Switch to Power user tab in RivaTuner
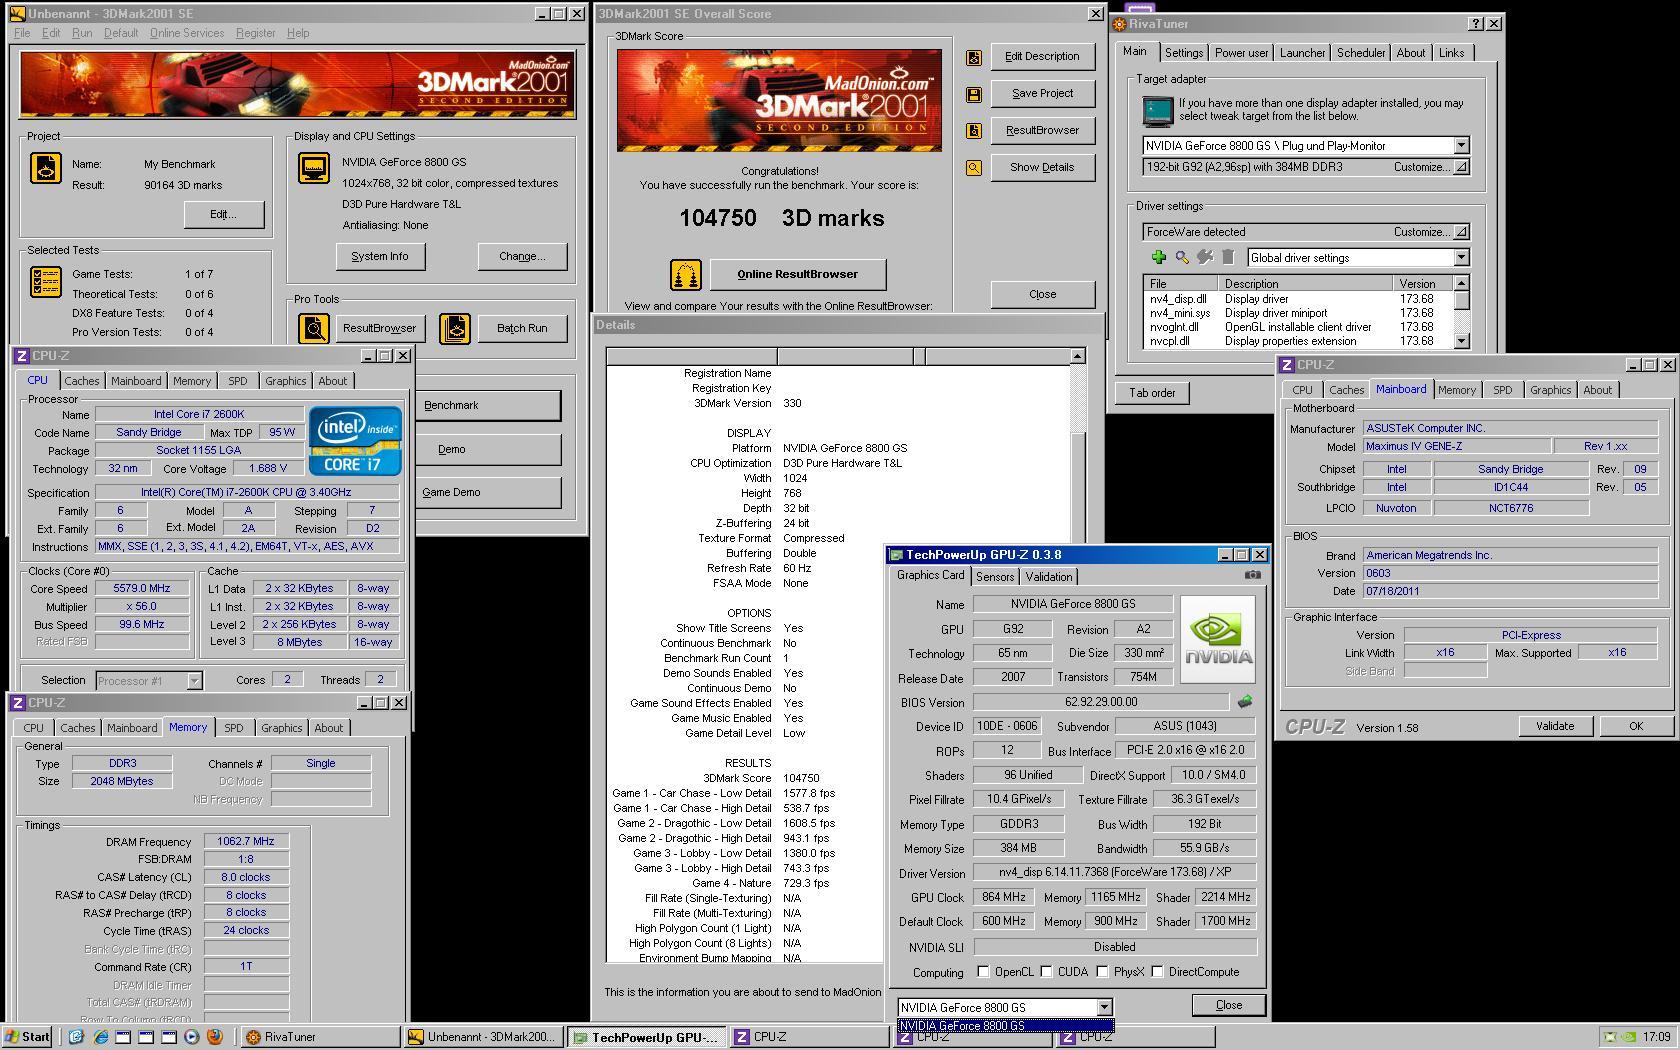This screenshot has width=1680, height=1050. [1241, 53]
